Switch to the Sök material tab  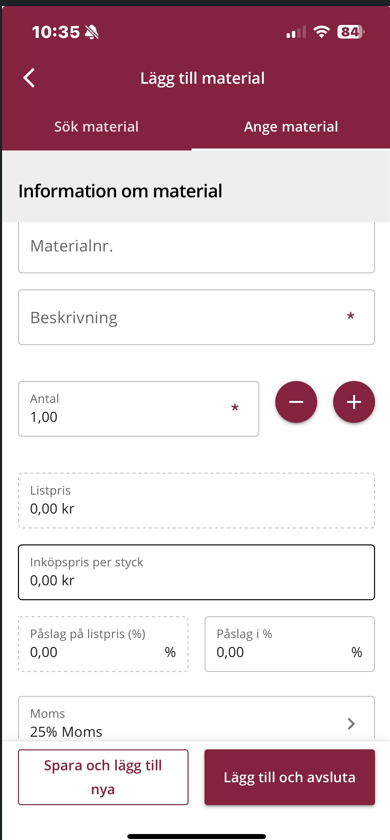tap(96, 127)
